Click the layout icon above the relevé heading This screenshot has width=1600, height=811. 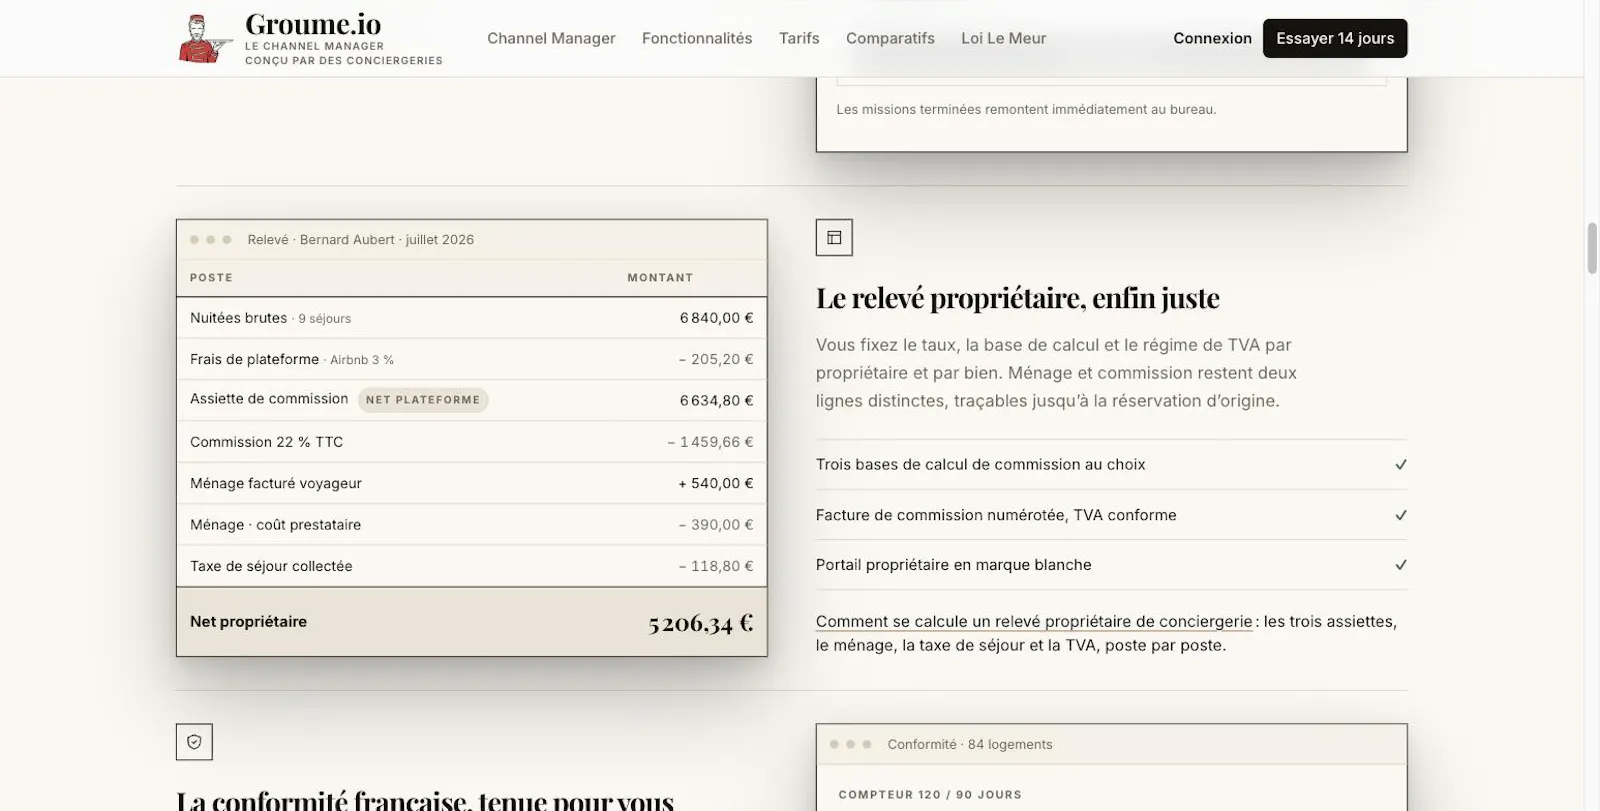pos(834,238)
